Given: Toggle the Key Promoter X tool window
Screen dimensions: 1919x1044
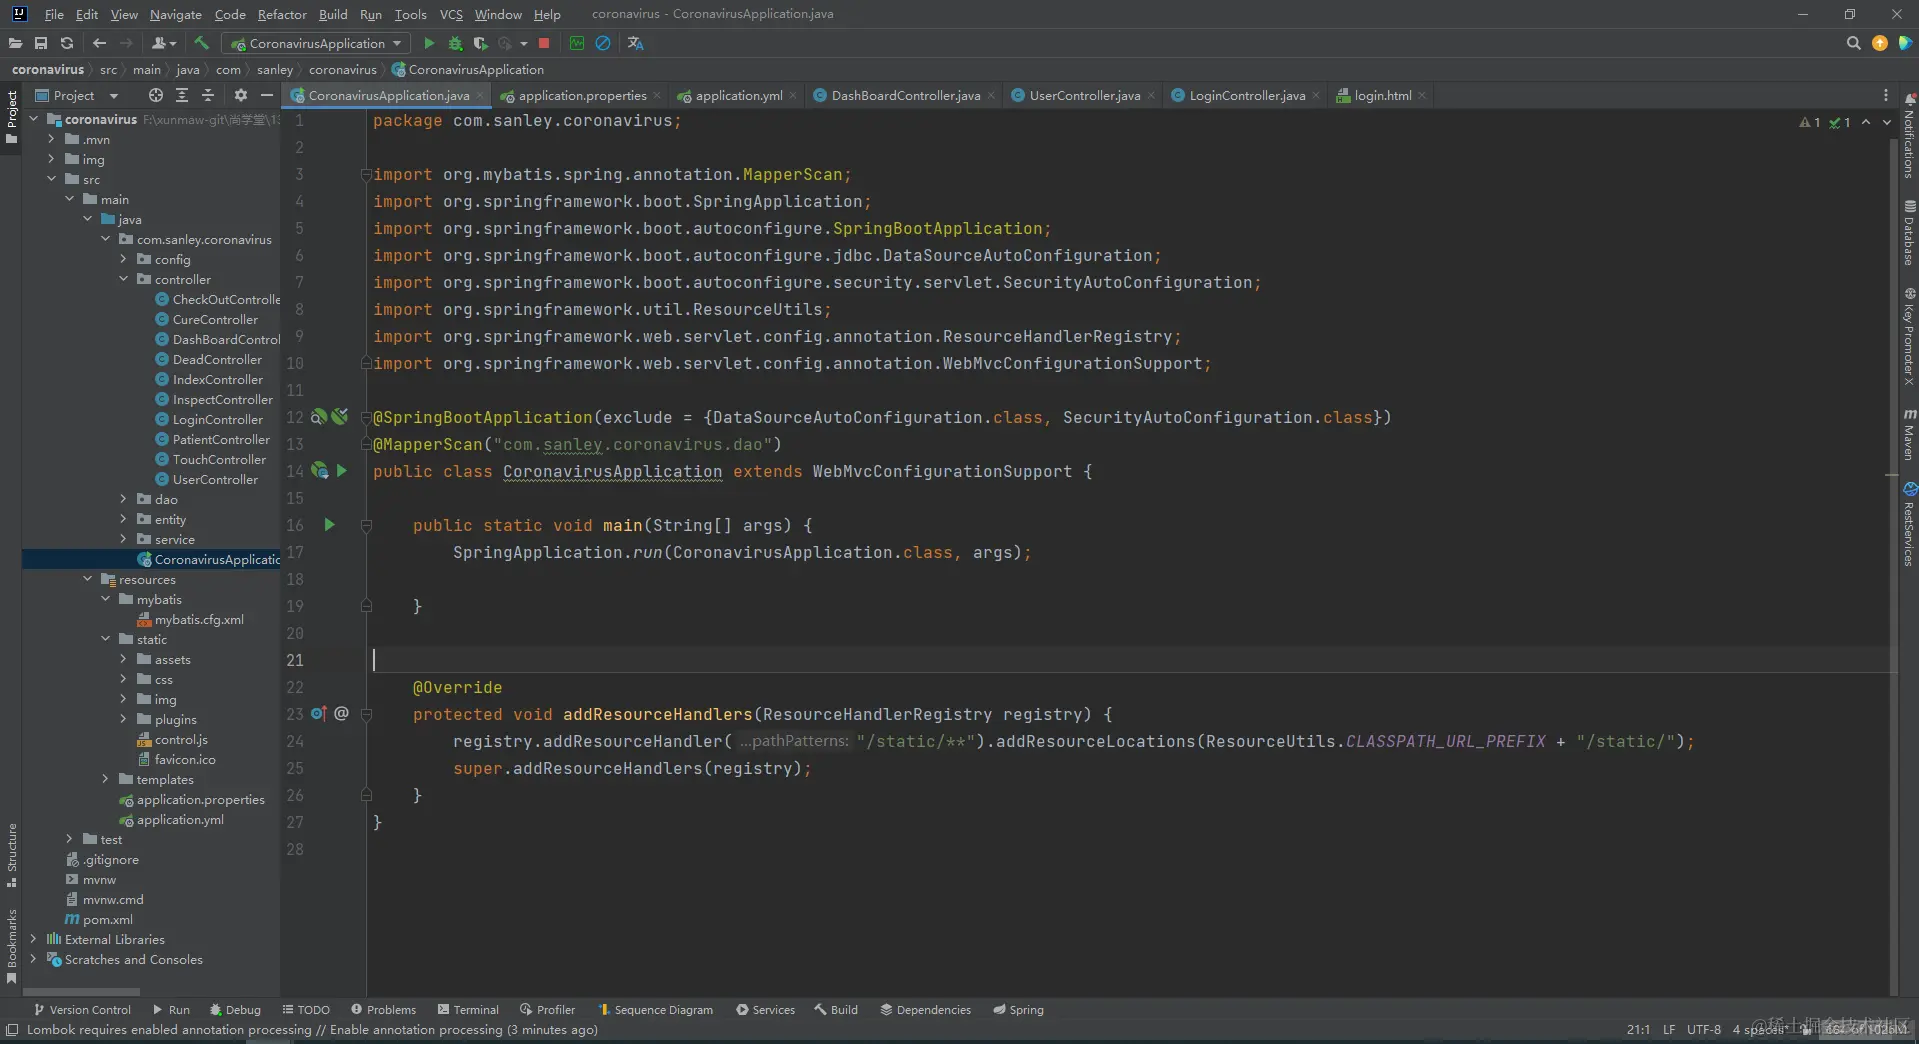Looking at the screenshot, I should (x=1909, y=336).
